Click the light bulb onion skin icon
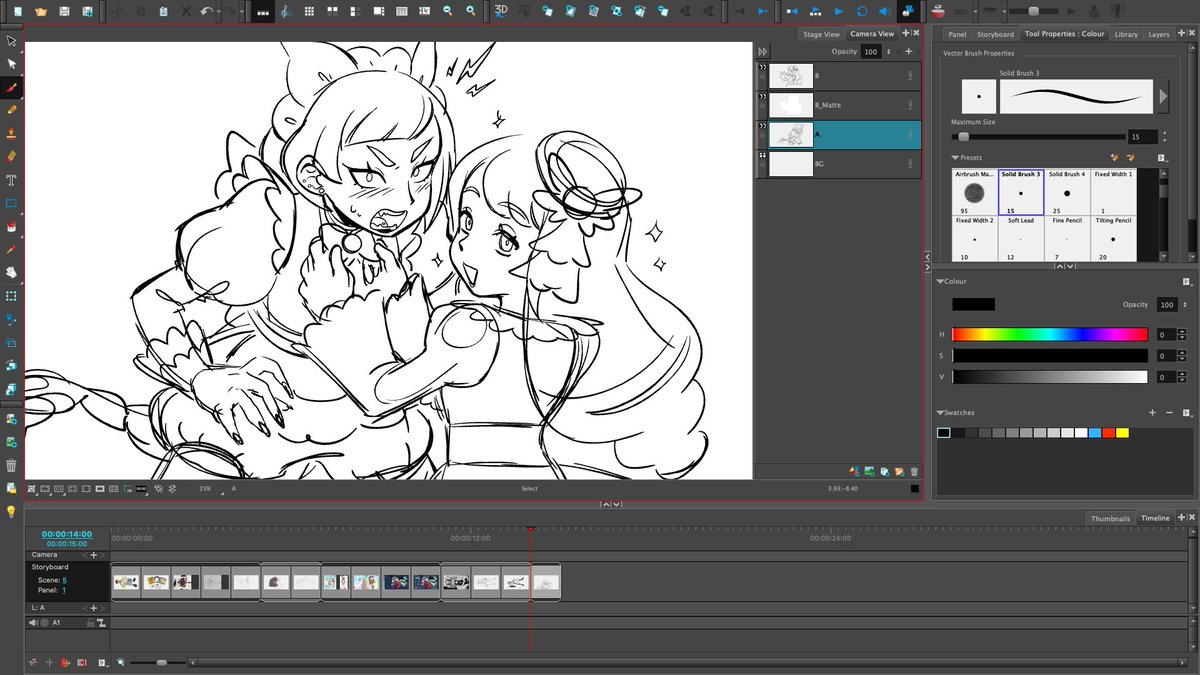 coord(11,511)
